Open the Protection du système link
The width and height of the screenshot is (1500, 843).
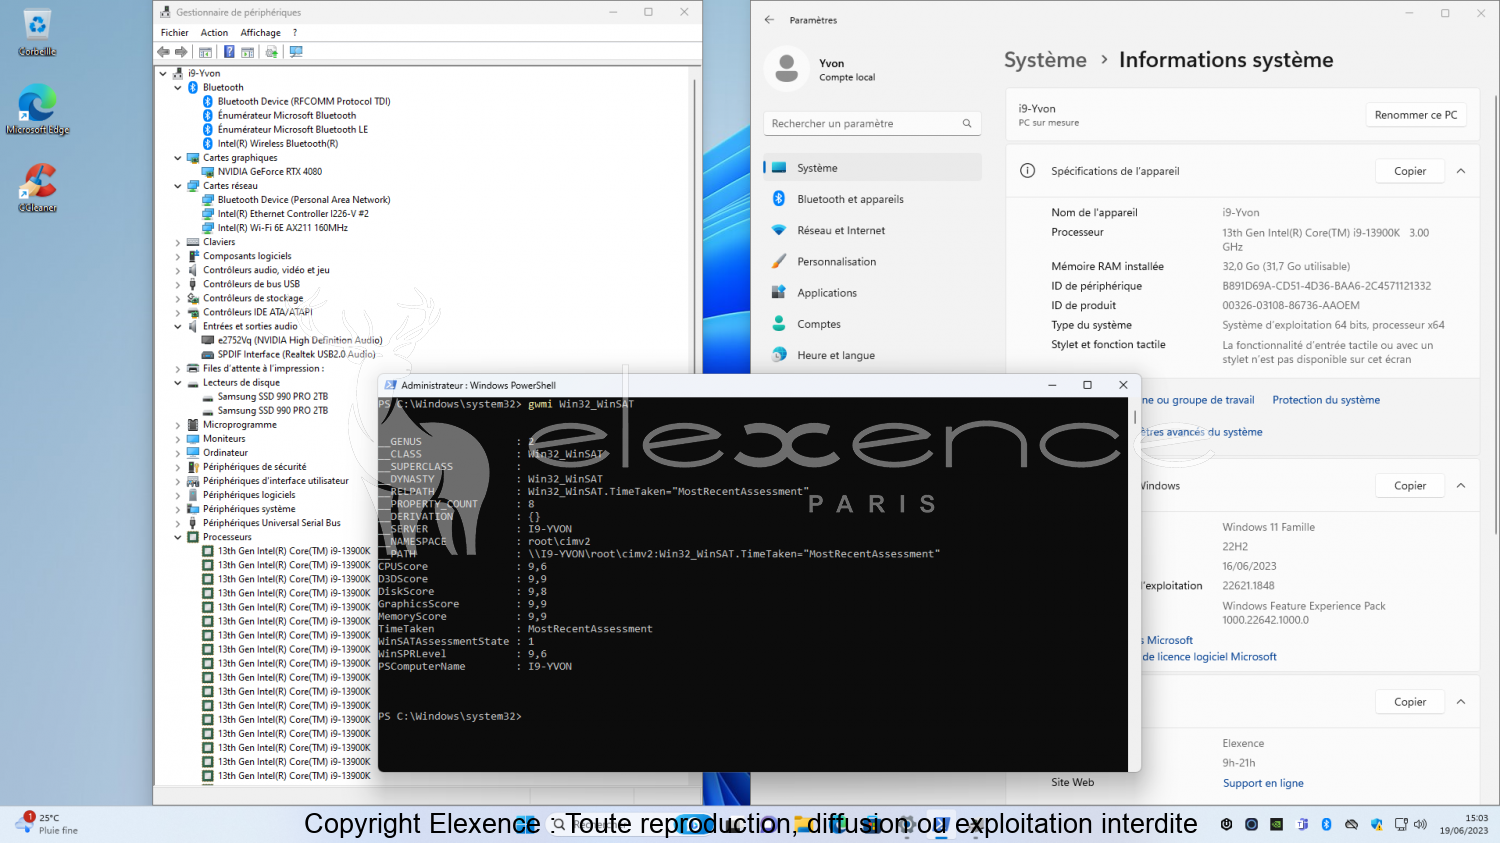(1326, 400)
